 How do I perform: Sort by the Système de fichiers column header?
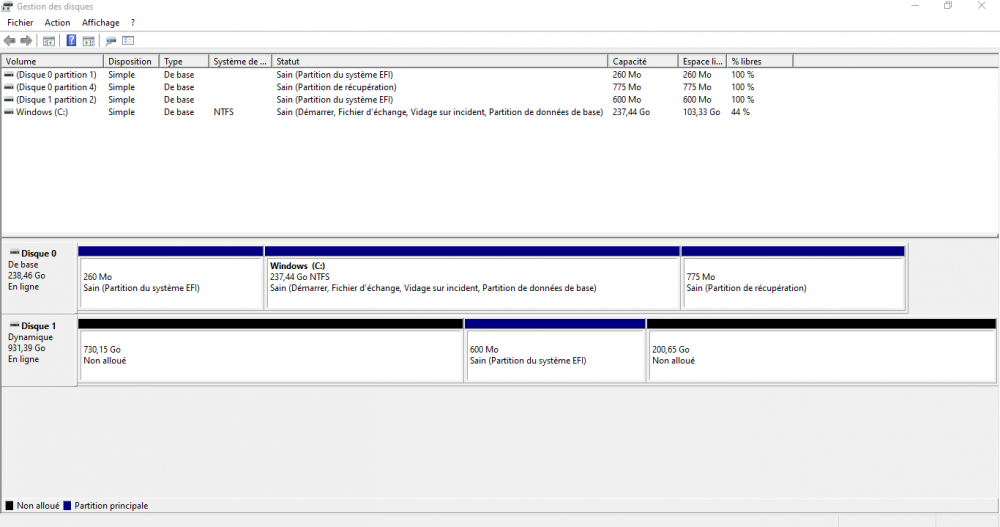coord(240,61)
